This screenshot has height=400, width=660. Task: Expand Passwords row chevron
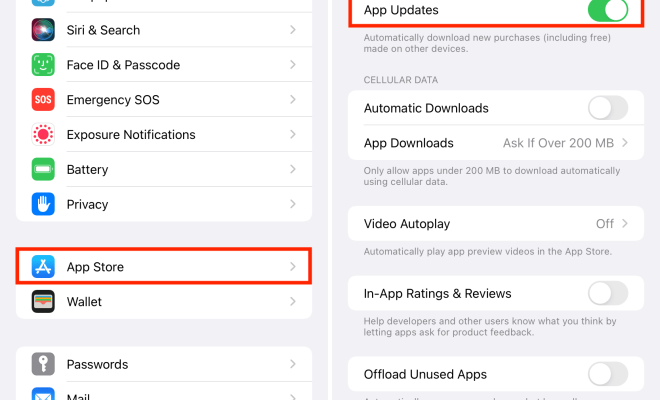[x=293, y=364]
